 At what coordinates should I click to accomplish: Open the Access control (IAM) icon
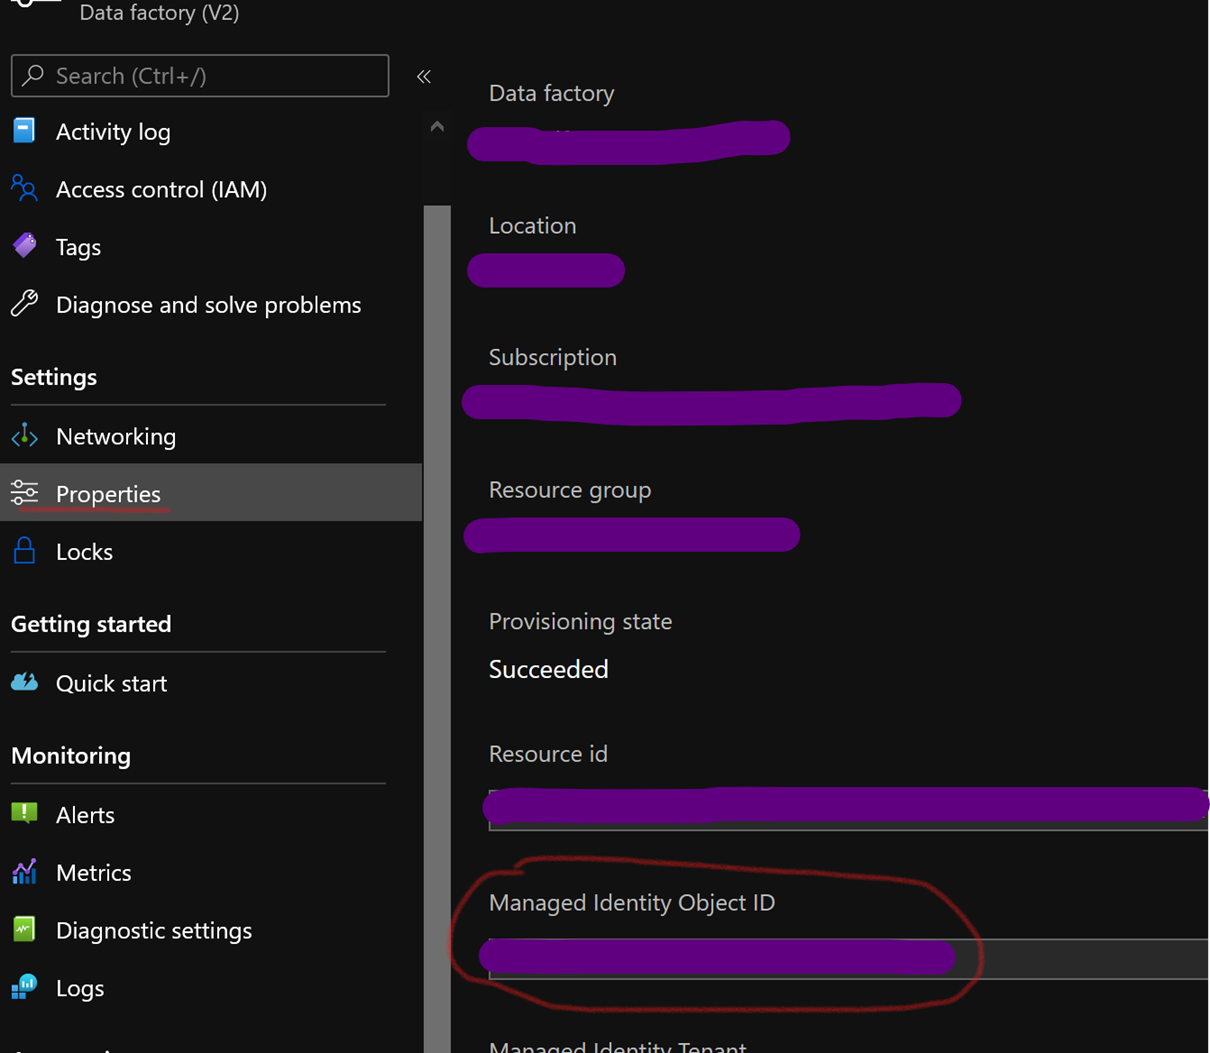24,189
